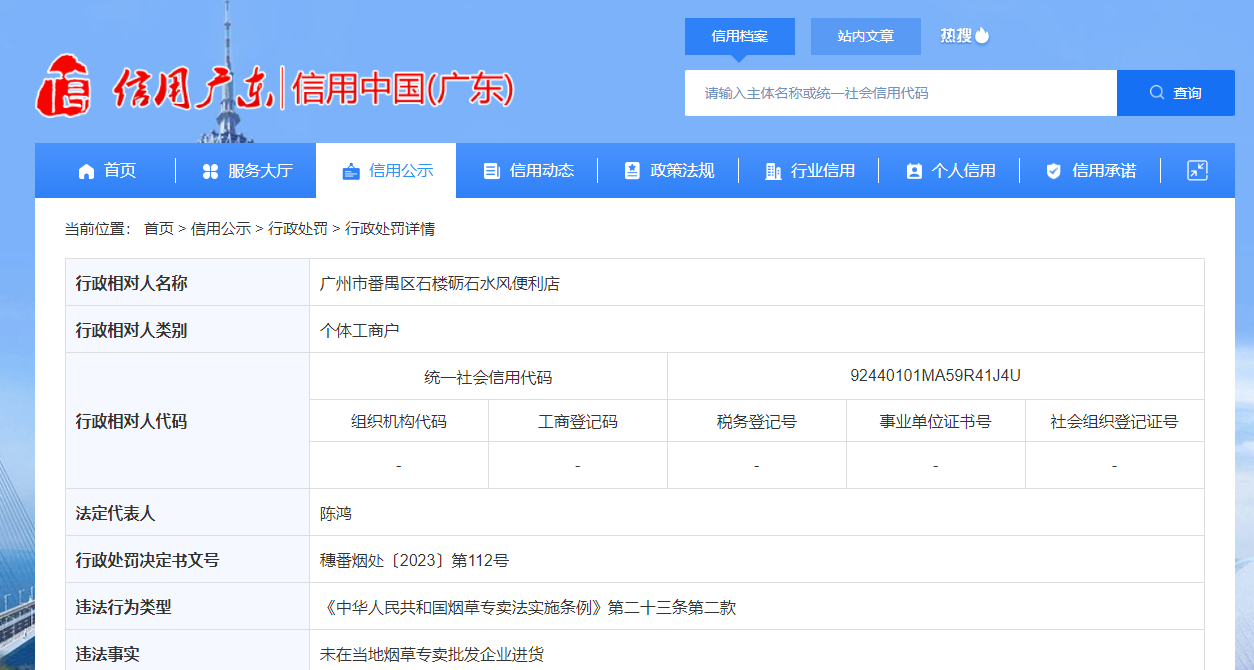1254x670 pixels.
Task: Click the 法定代表人 row label
Action: pos(116,514)
